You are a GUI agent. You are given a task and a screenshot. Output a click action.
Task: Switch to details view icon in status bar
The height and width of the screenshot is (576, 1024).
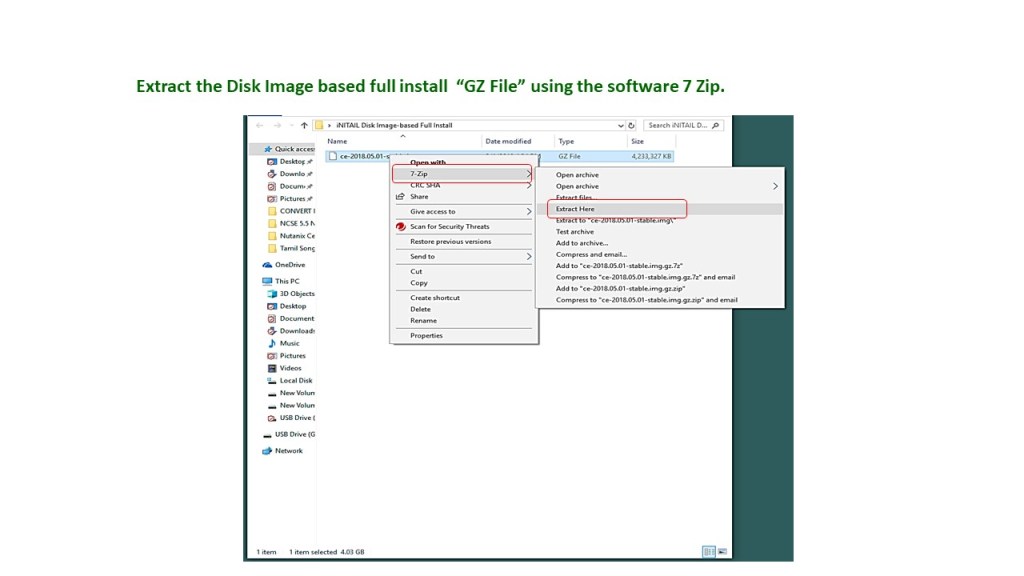706,551
